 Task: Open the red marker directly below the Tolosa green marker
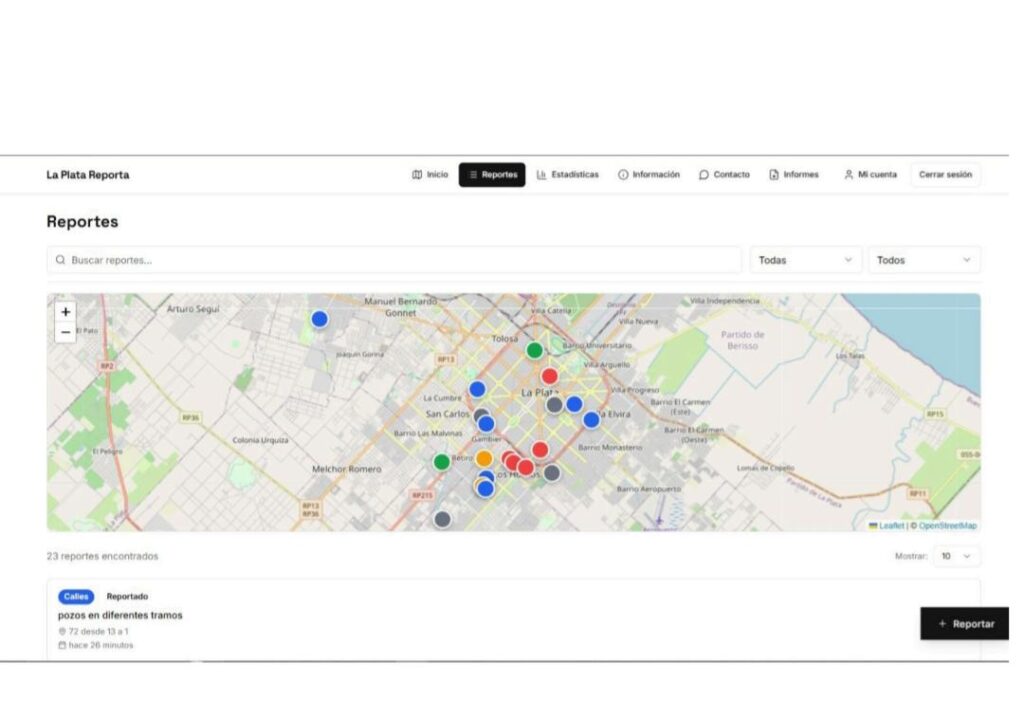point(549,376)
